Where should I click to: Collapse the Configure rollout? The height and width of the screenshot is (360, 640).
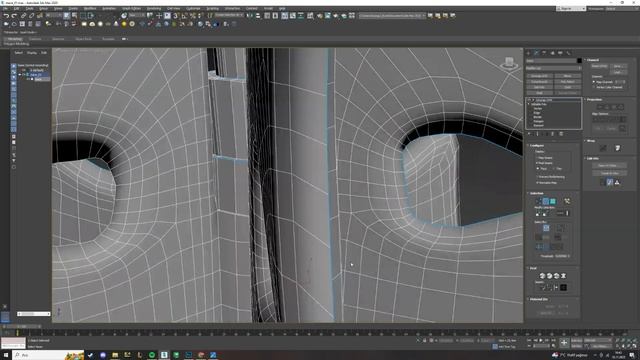537,145
